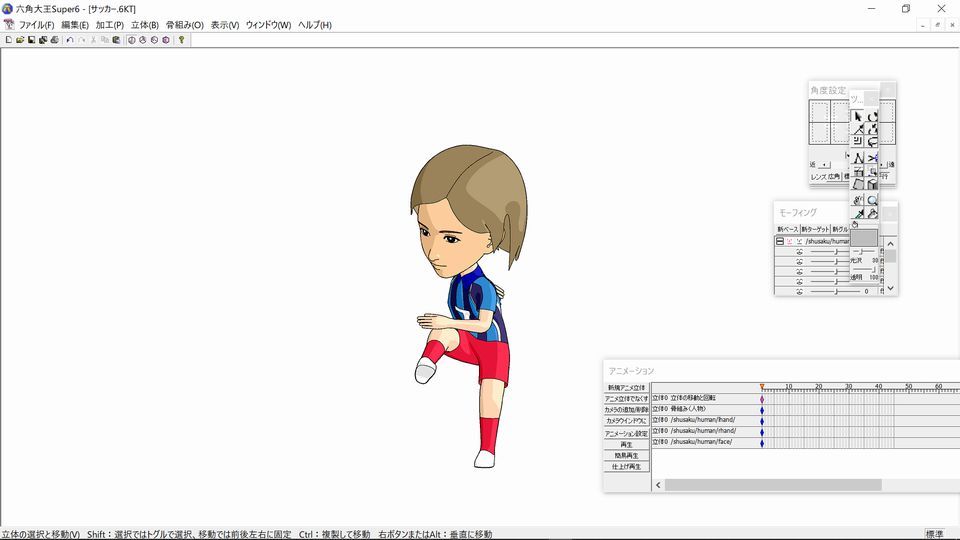Click the 標準 status bar indicator
The height and width of the screenshot is (540, 960).
934,534
